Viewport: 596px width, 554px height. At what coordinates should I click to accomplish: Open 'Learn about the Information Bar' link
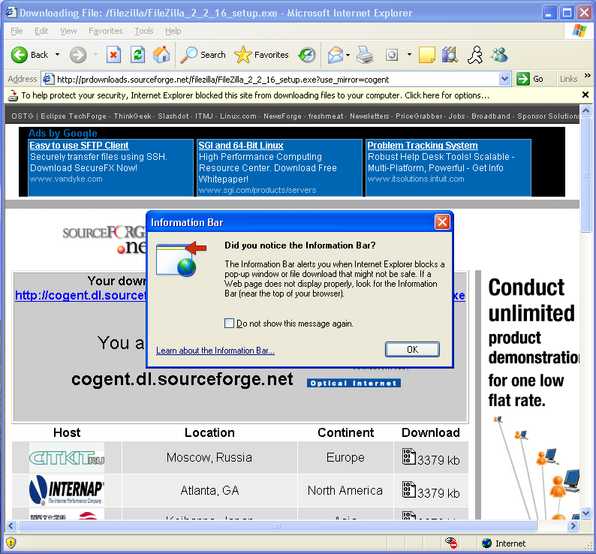(x=215, y=350)
